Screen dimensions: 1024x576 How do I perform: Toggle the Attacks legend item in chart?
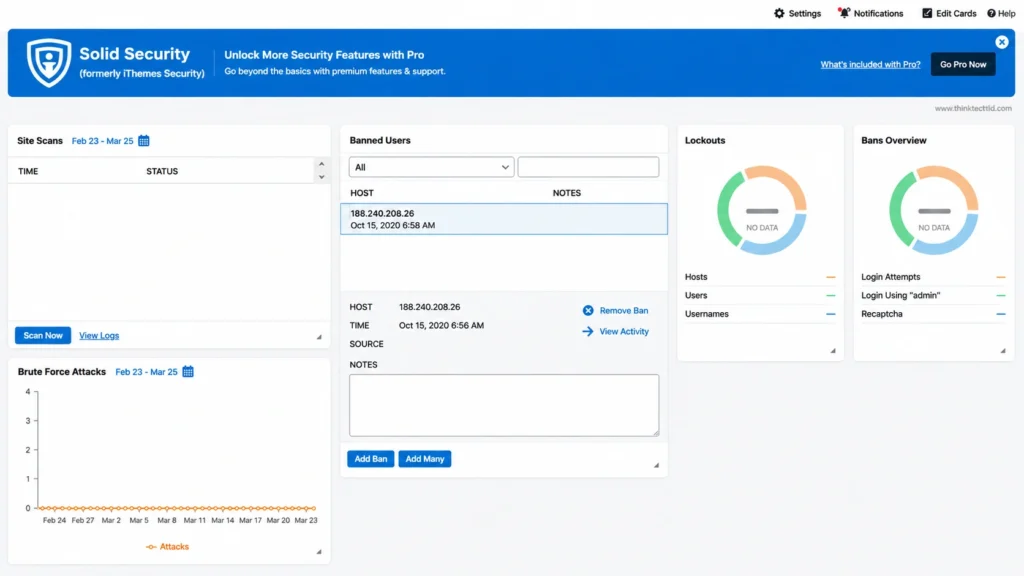tap(167, 547)
